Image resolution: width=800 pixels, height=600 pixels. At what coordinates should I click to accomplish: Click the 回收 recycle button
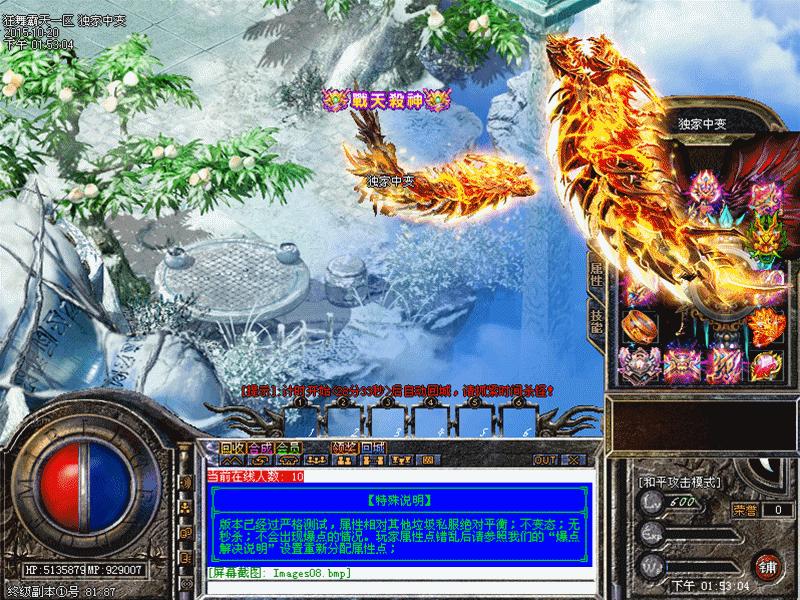(232, 448)
